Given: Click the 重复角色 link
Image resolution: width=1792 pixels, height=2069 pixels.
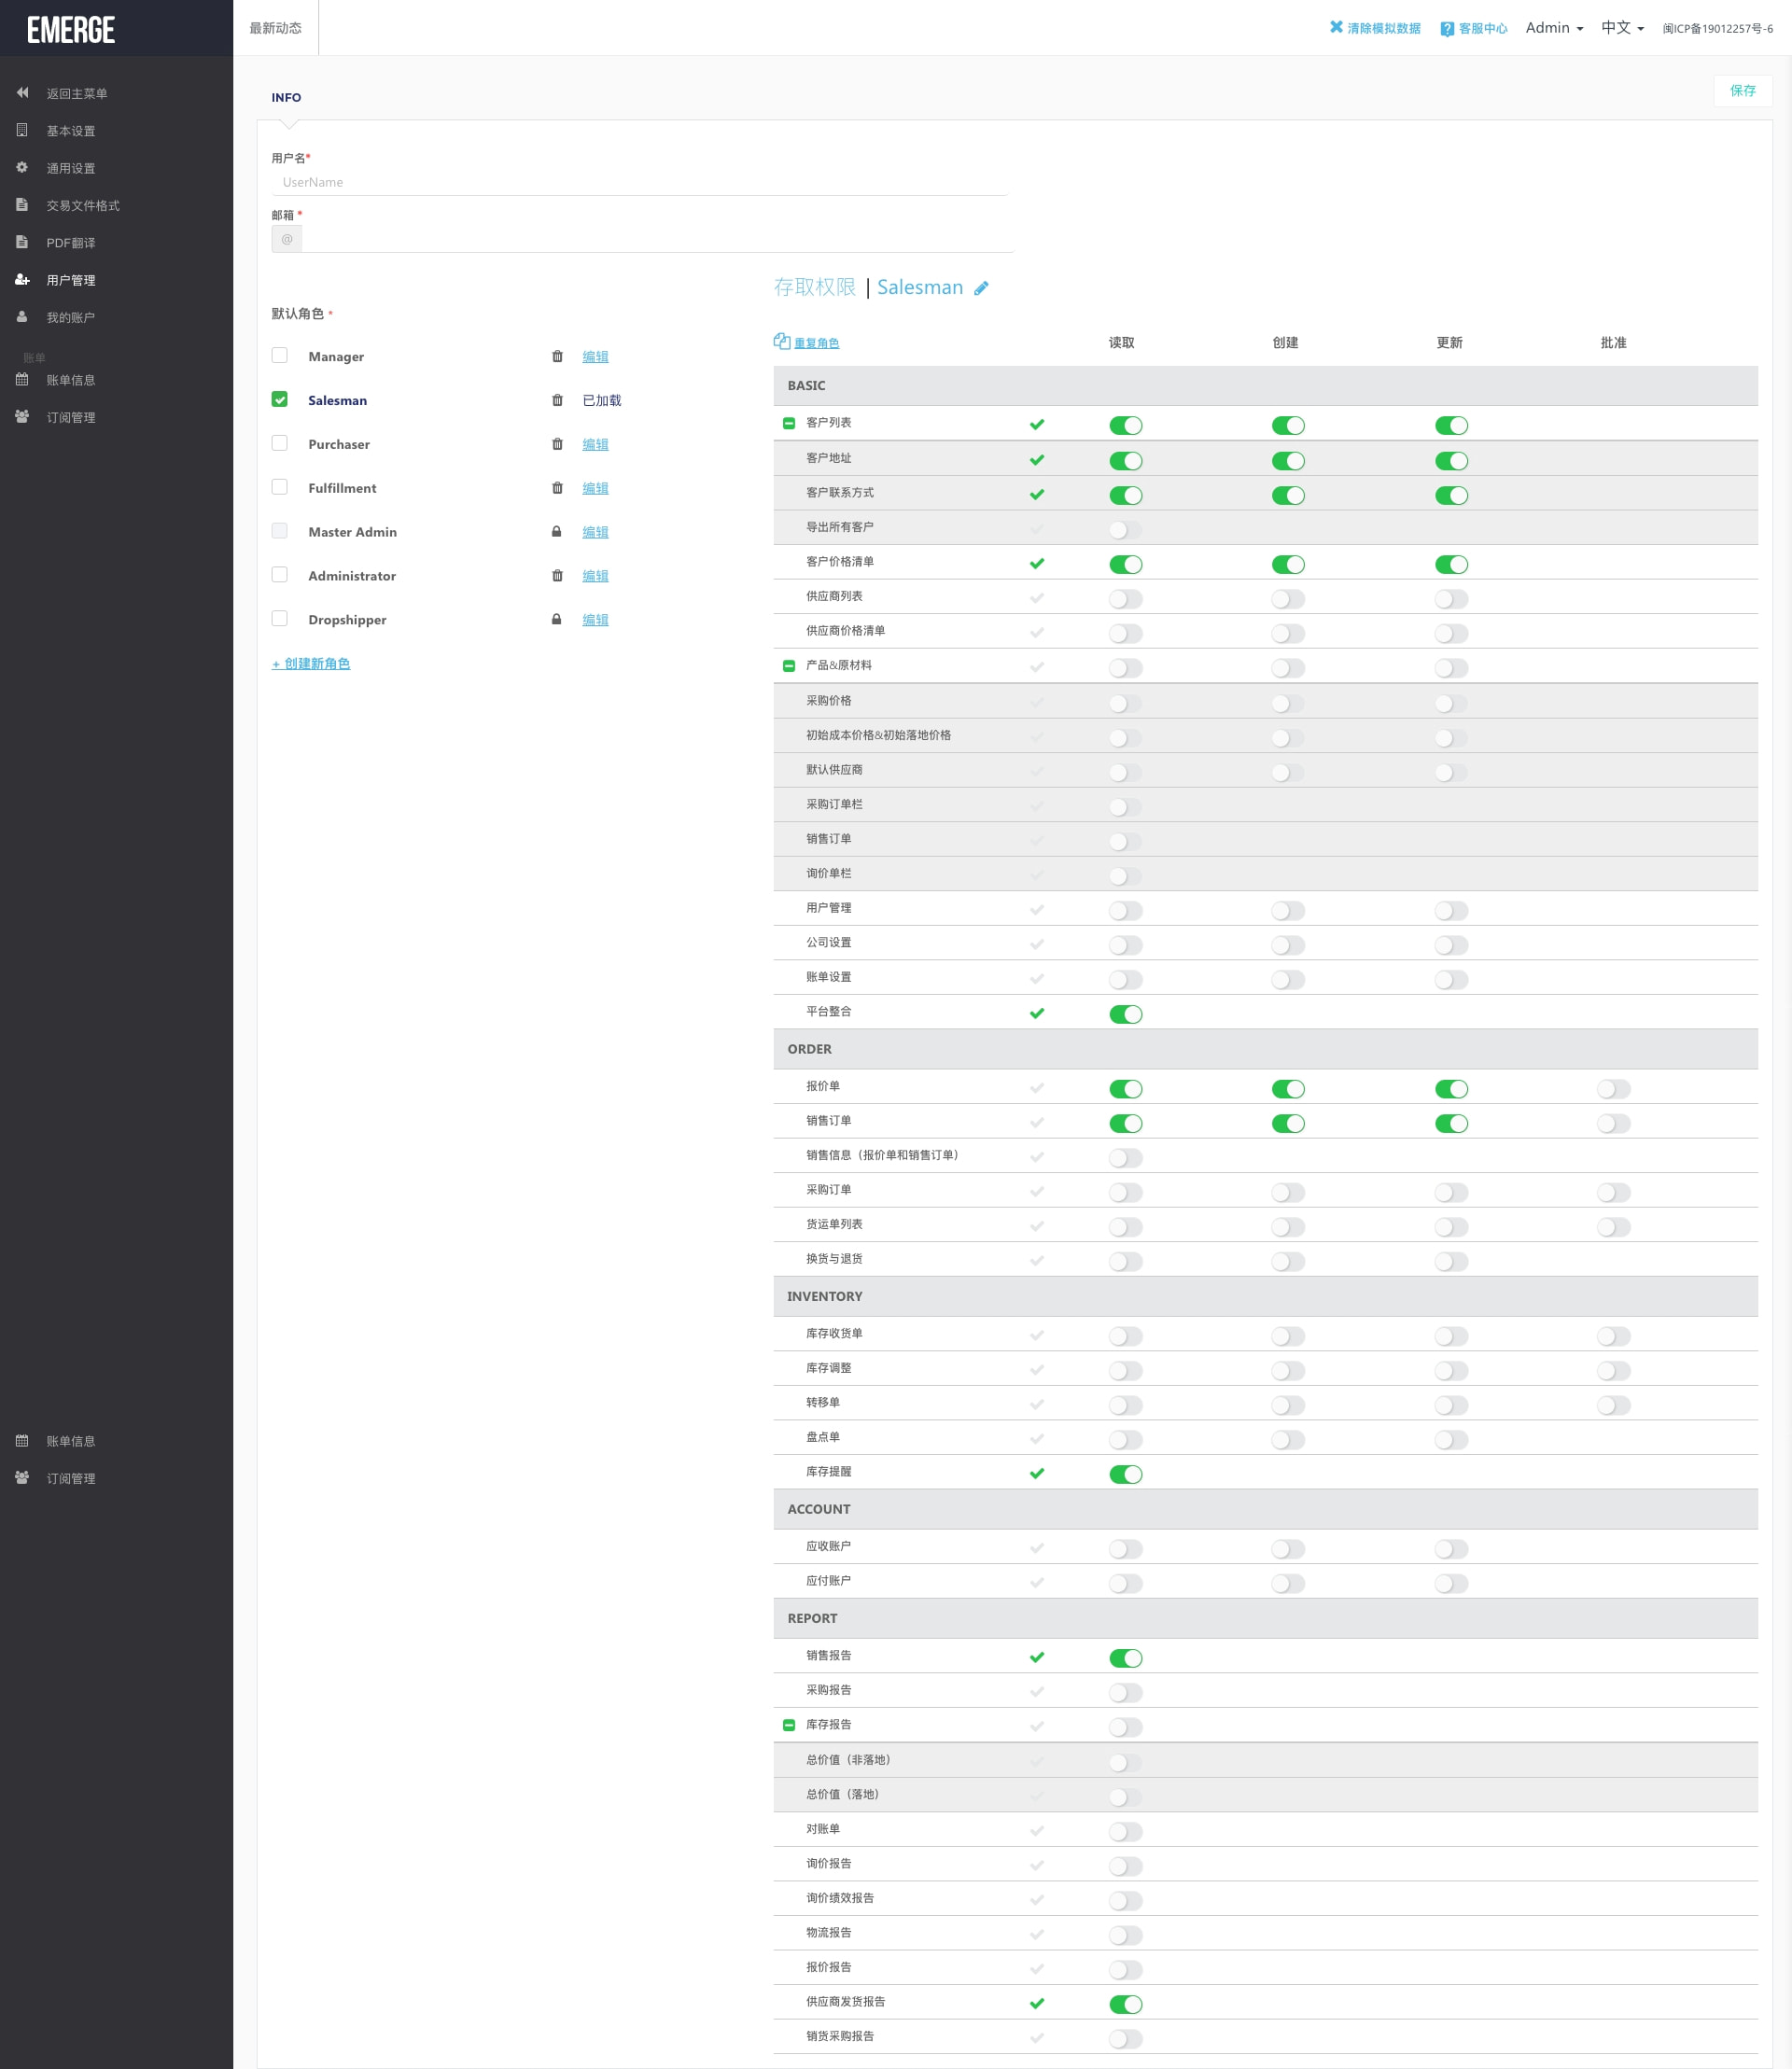Looking at the screenshot, I should click(x=816, y=343).
